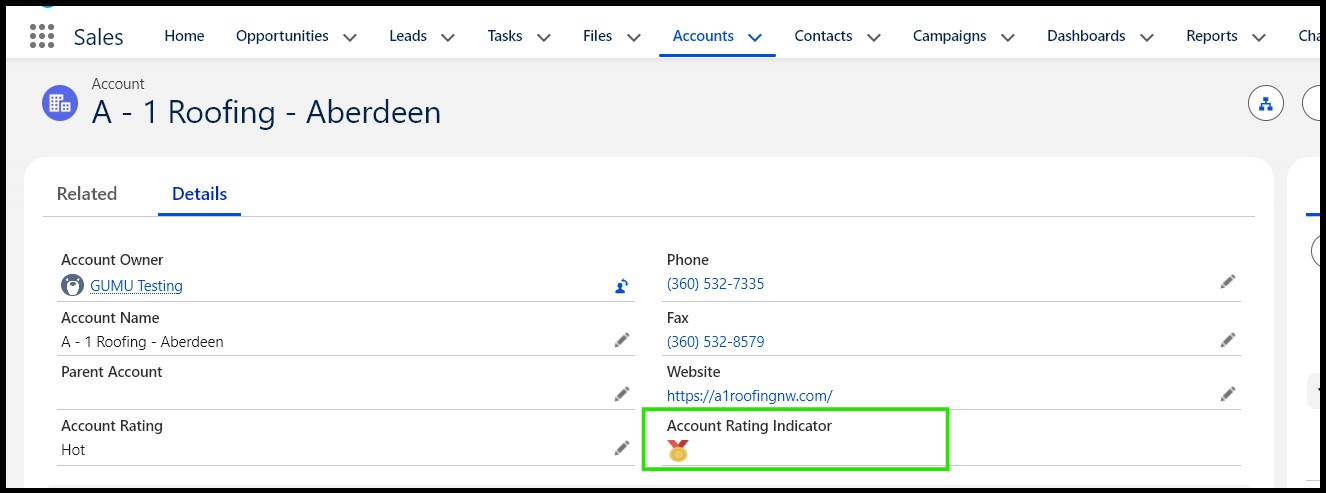This screenshot has height=493, width=1326.
Task: Open the a1roofingnw.com website link
Action: (x=749, y=396)
